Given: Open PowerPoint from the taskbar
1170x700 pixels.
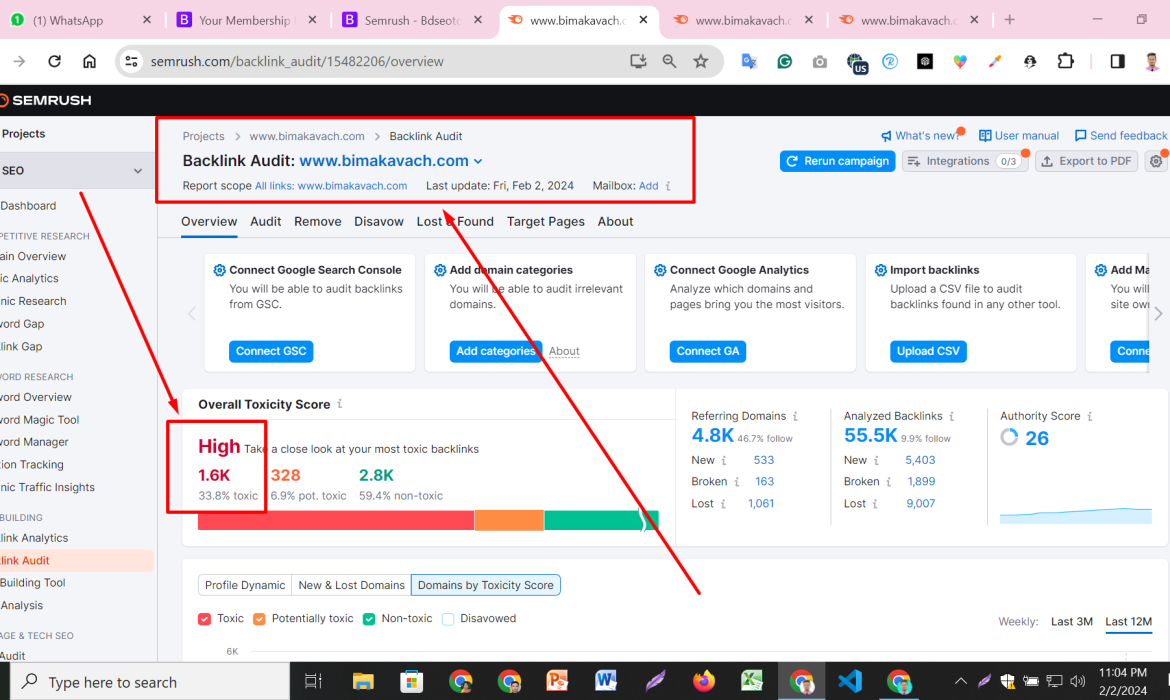Looking at the screenshot, I should [x=557, y=681].
